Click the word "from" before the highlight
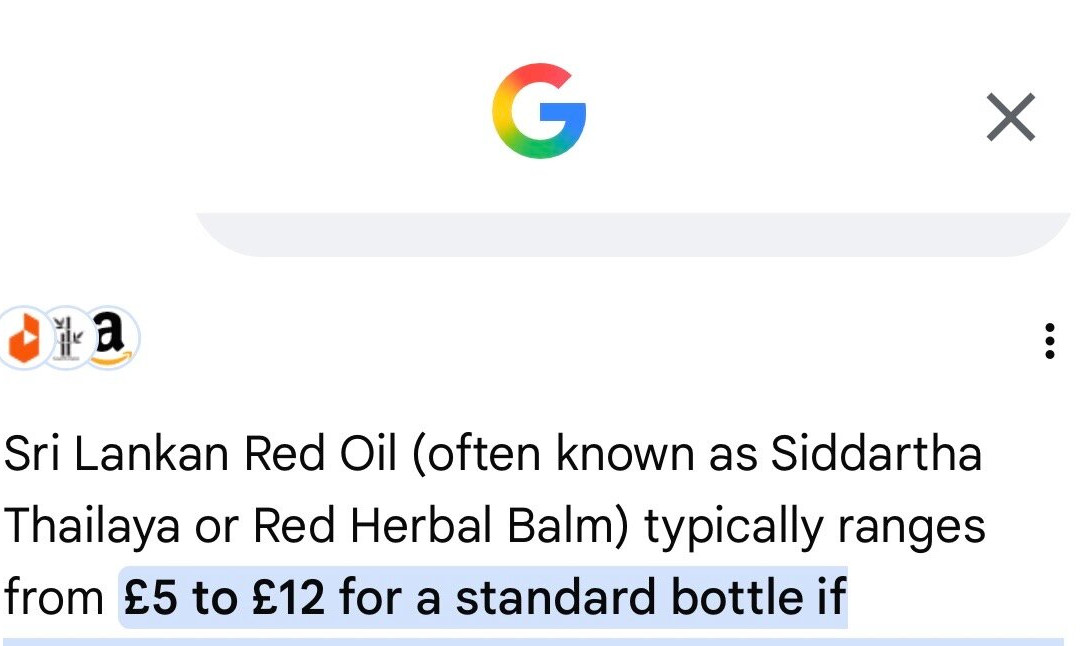1080x646 pixels. pyautogui.click(x=54, y=597)
